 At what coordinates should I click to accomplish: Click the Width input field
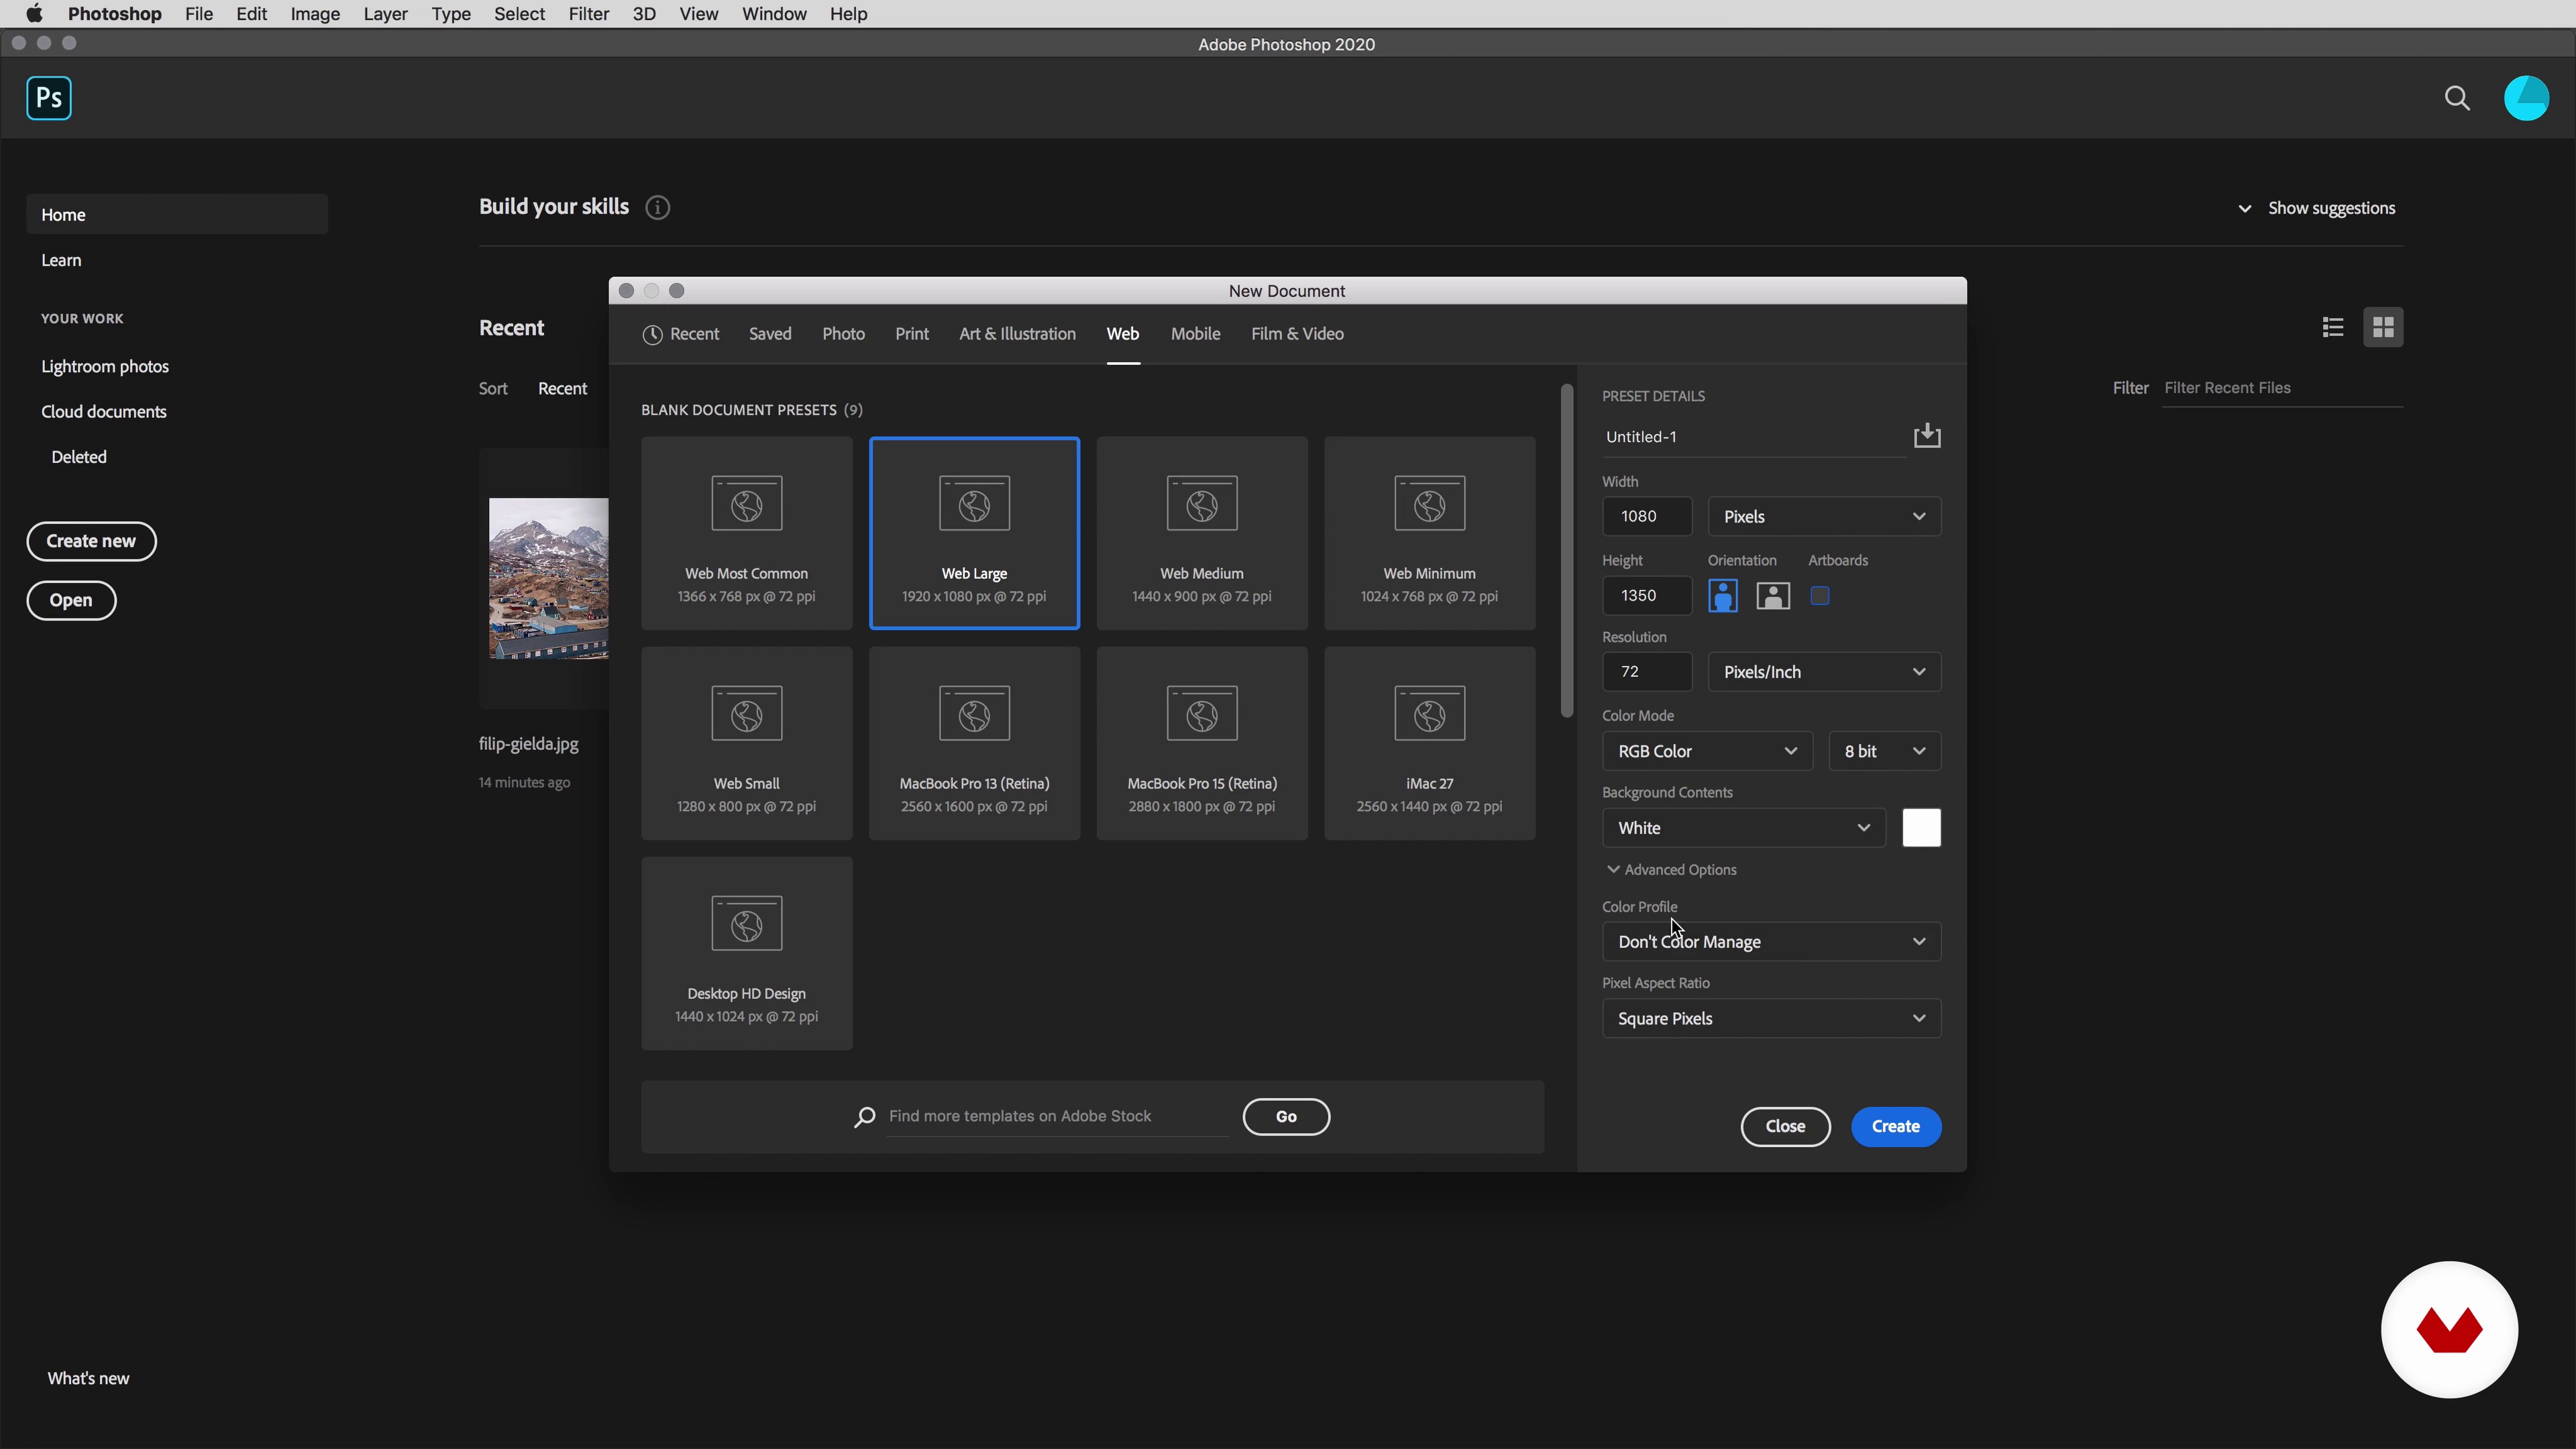[1647, 517]
